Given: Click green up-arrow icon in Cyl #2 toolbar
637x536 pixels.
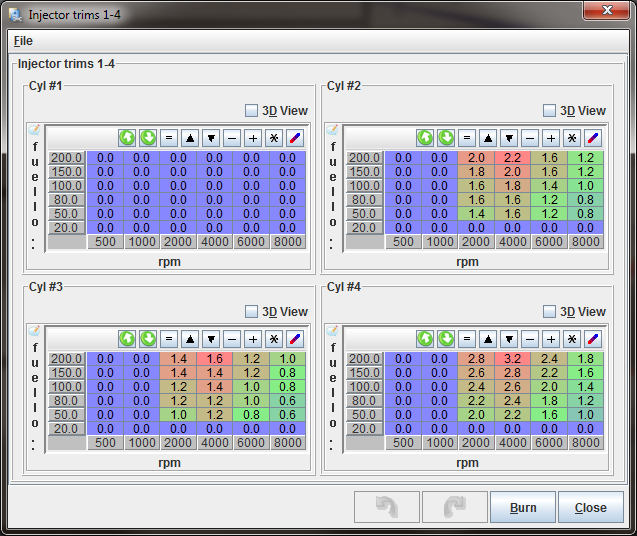Looking at the screenshot, I should point(425,138).
